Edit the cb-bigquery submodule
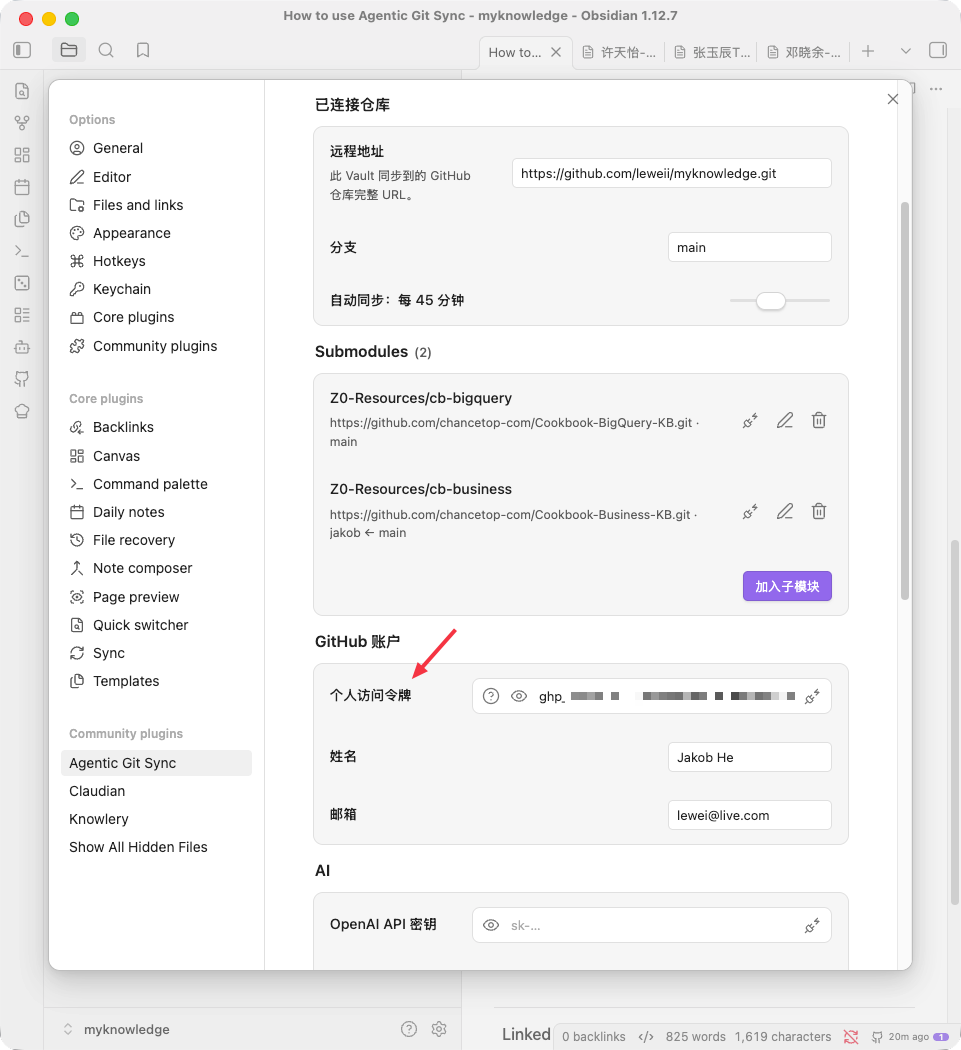The image size is (961, 1050). (x=785, y=421)
